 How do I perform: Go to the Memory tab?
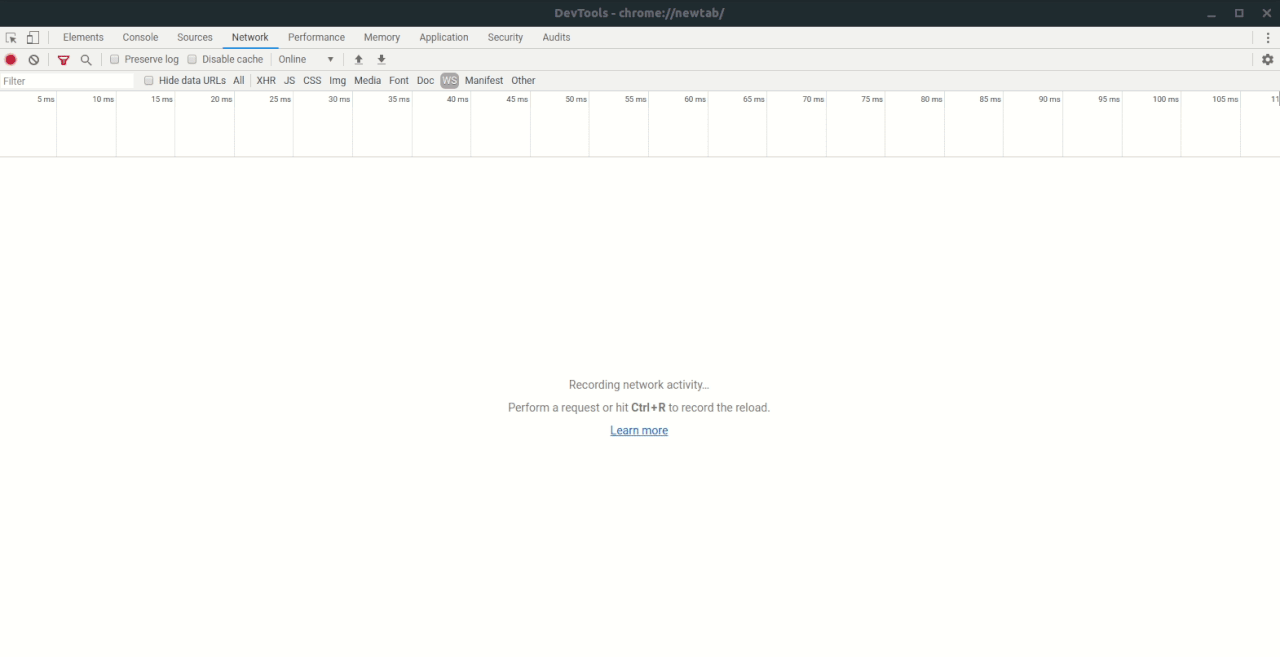pos(382,37)
